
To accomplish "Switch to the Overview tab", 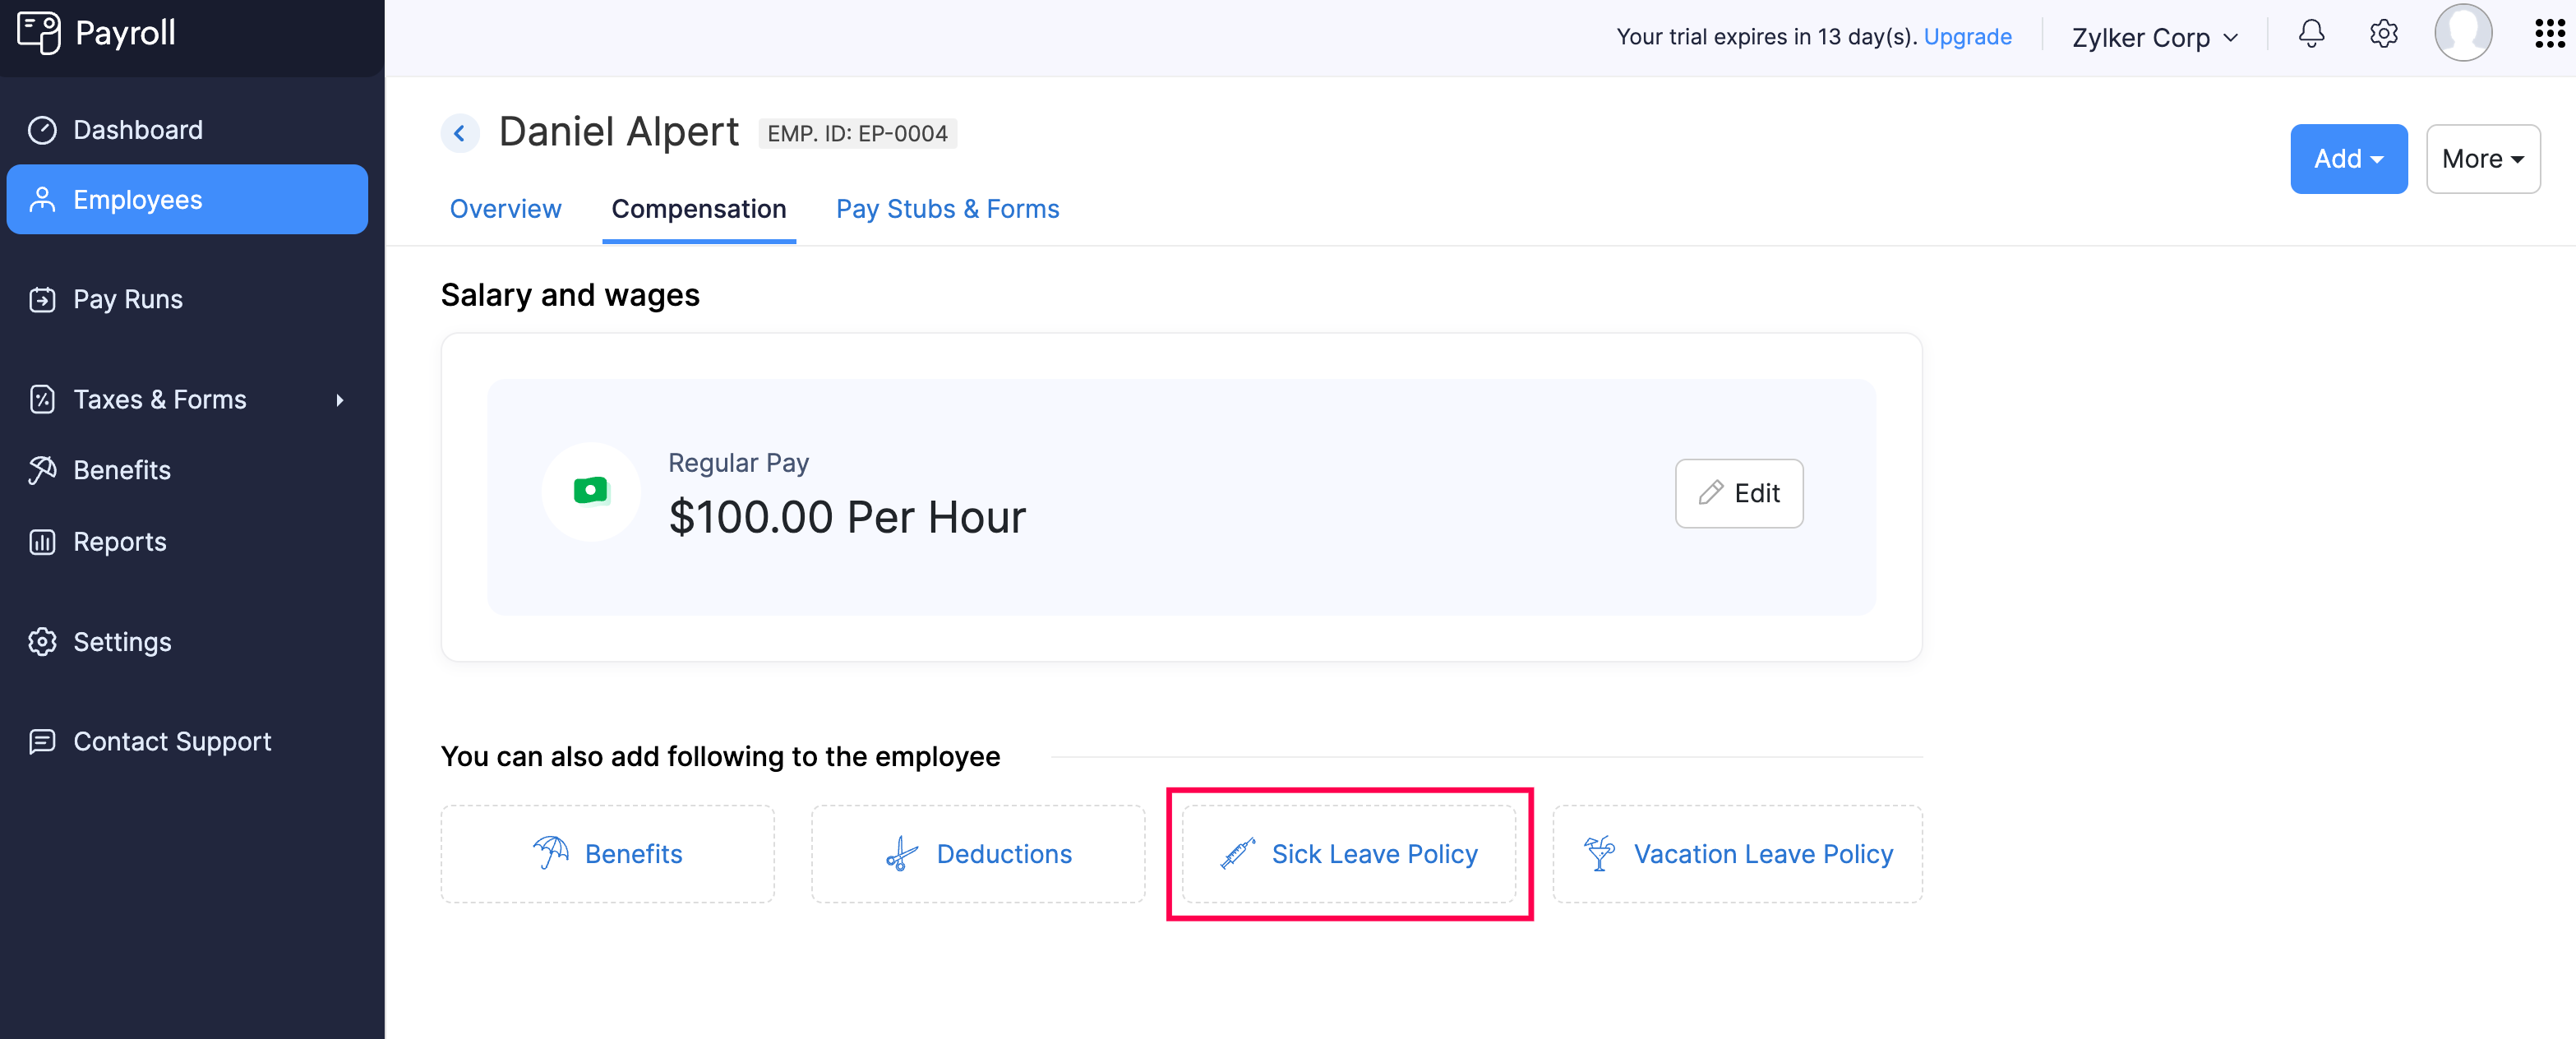I will 505,209.
